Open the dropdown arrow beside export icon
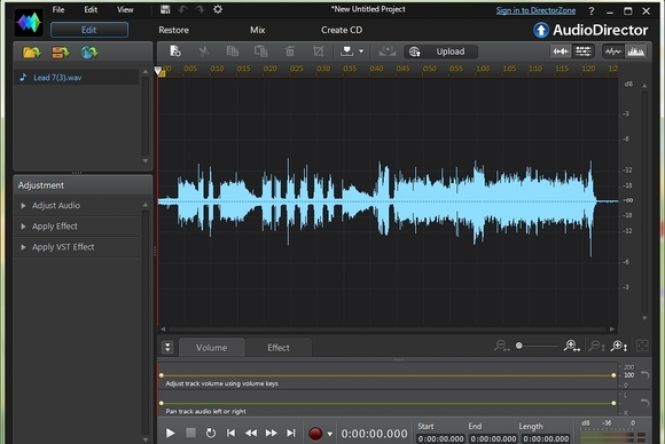This screenshot has width=665, height=444. pyautogui.click(x=361, y=51)
